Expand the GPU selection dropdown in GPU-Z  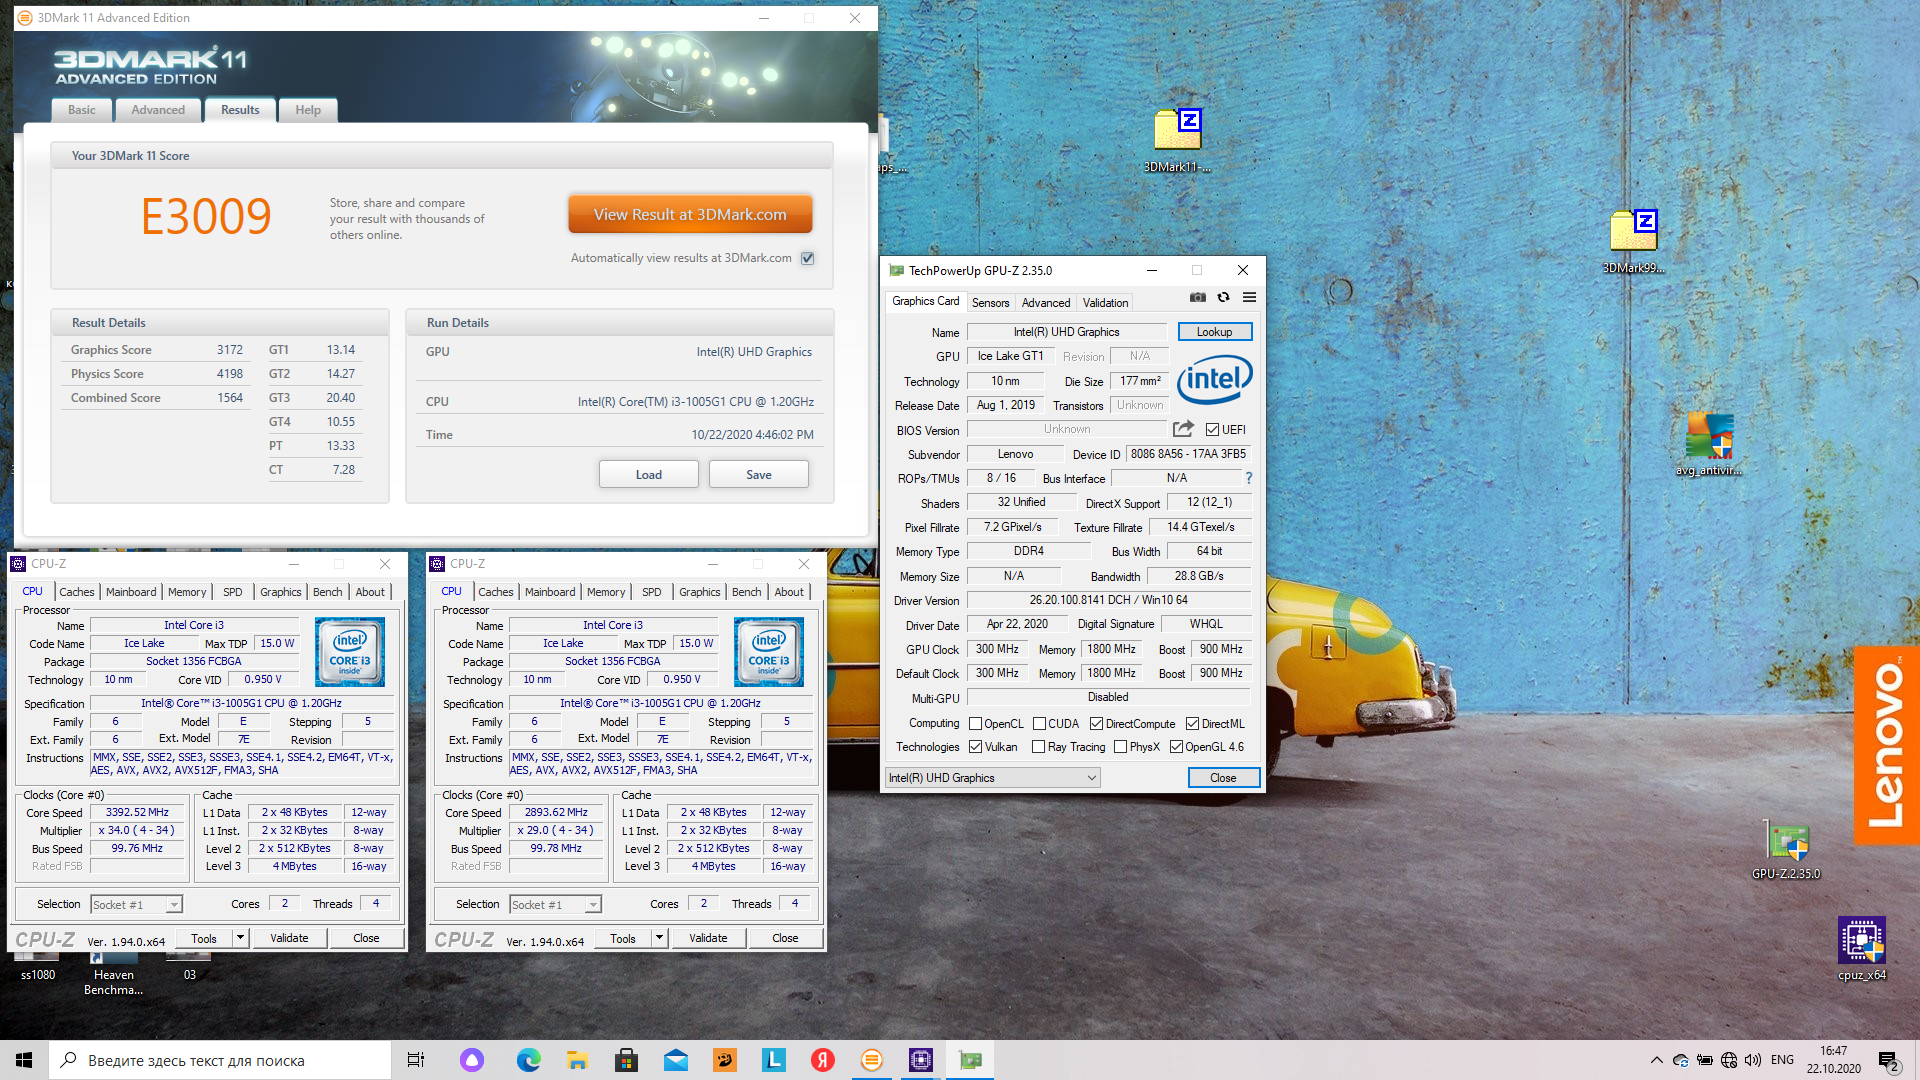992,778
